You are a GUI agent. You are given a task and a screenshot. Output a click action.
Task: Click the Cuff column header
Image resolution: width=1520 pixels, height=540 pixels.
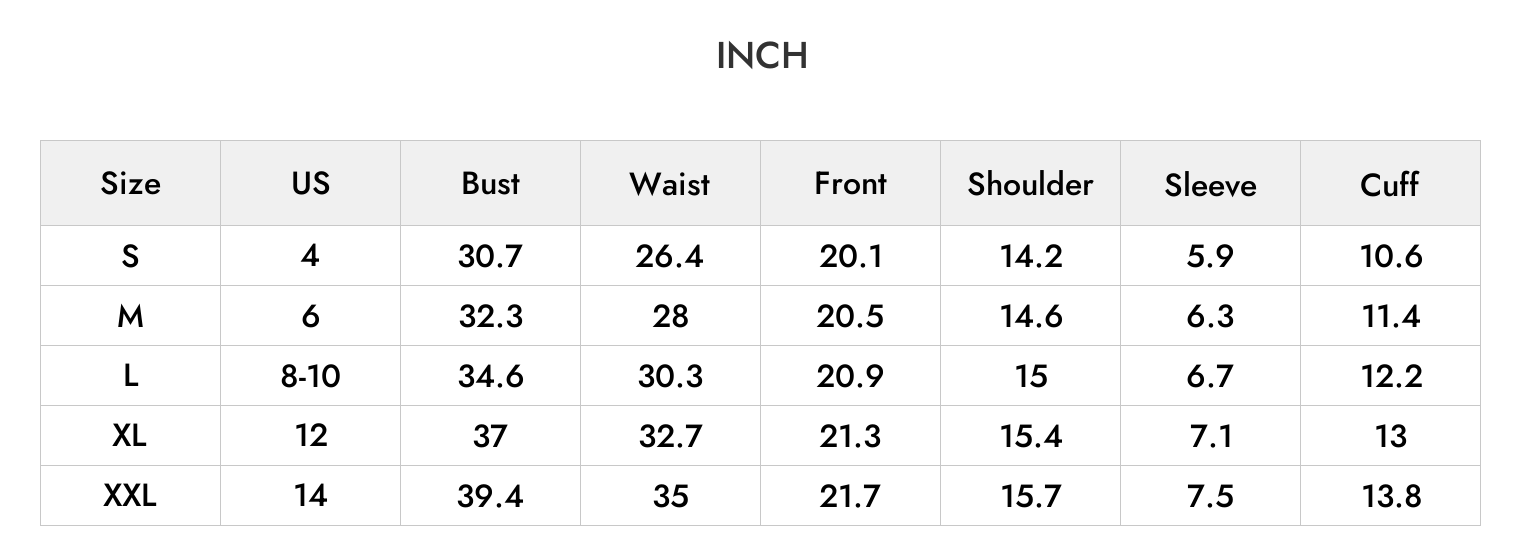1390,184
